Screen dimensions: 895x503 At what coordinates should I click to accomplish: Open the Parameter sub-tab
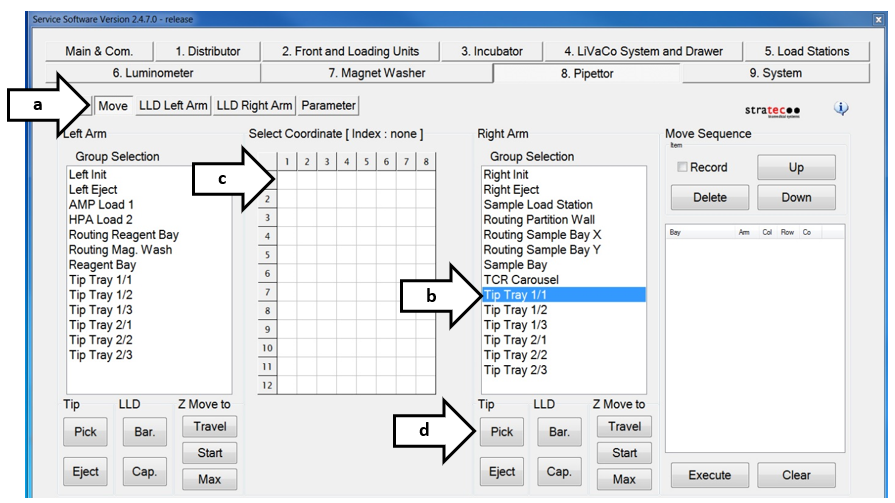328,106
